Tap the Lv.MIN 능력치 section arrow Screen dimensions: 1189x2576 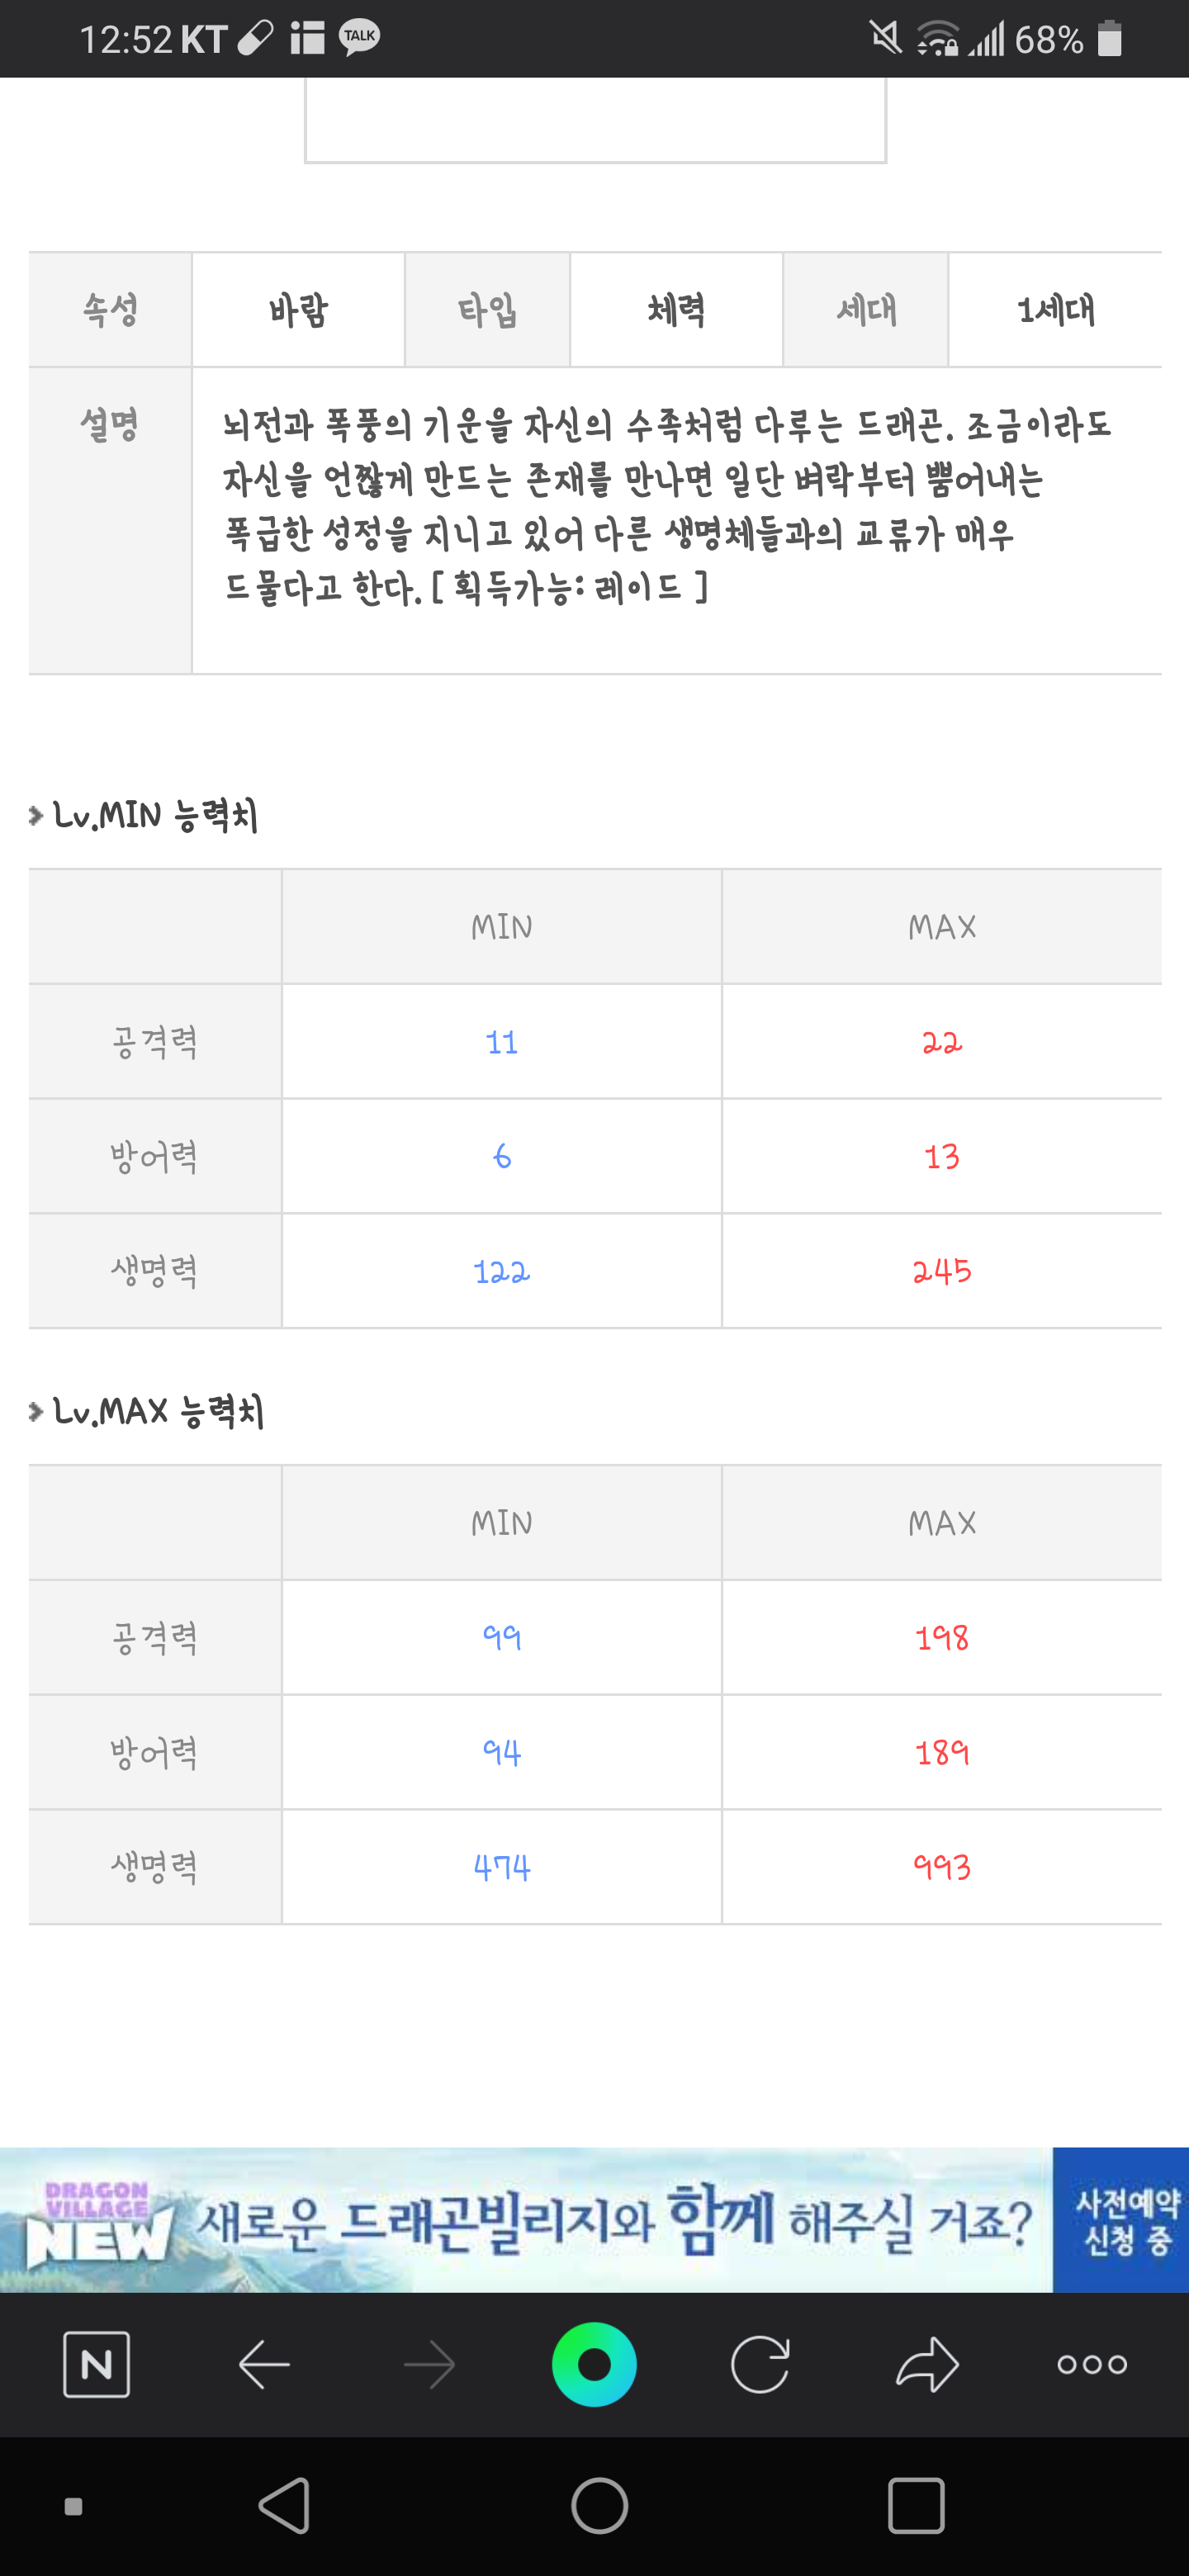[x=36, y=816]
